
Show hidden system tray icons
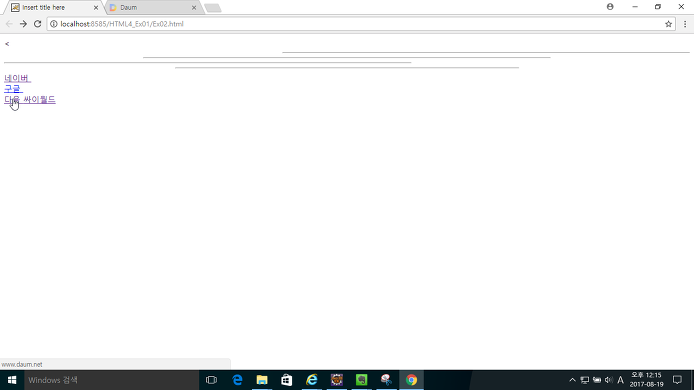click(x=572, y=380)
